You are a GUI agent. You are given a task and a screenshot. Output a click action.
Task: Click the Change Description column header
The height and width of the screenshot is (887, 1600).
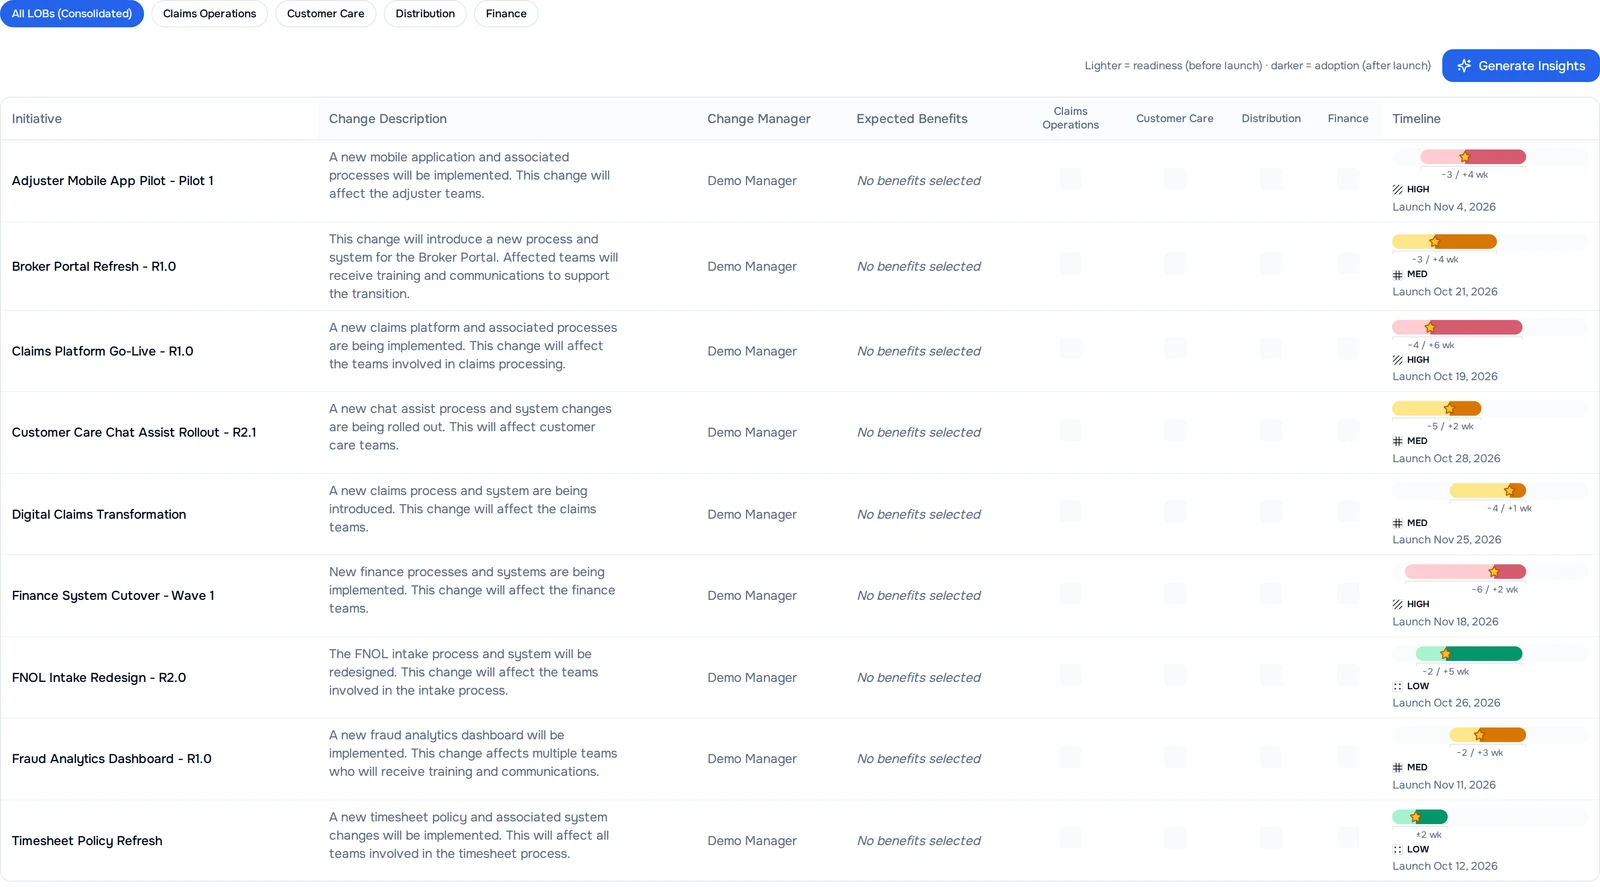[388, 119]
